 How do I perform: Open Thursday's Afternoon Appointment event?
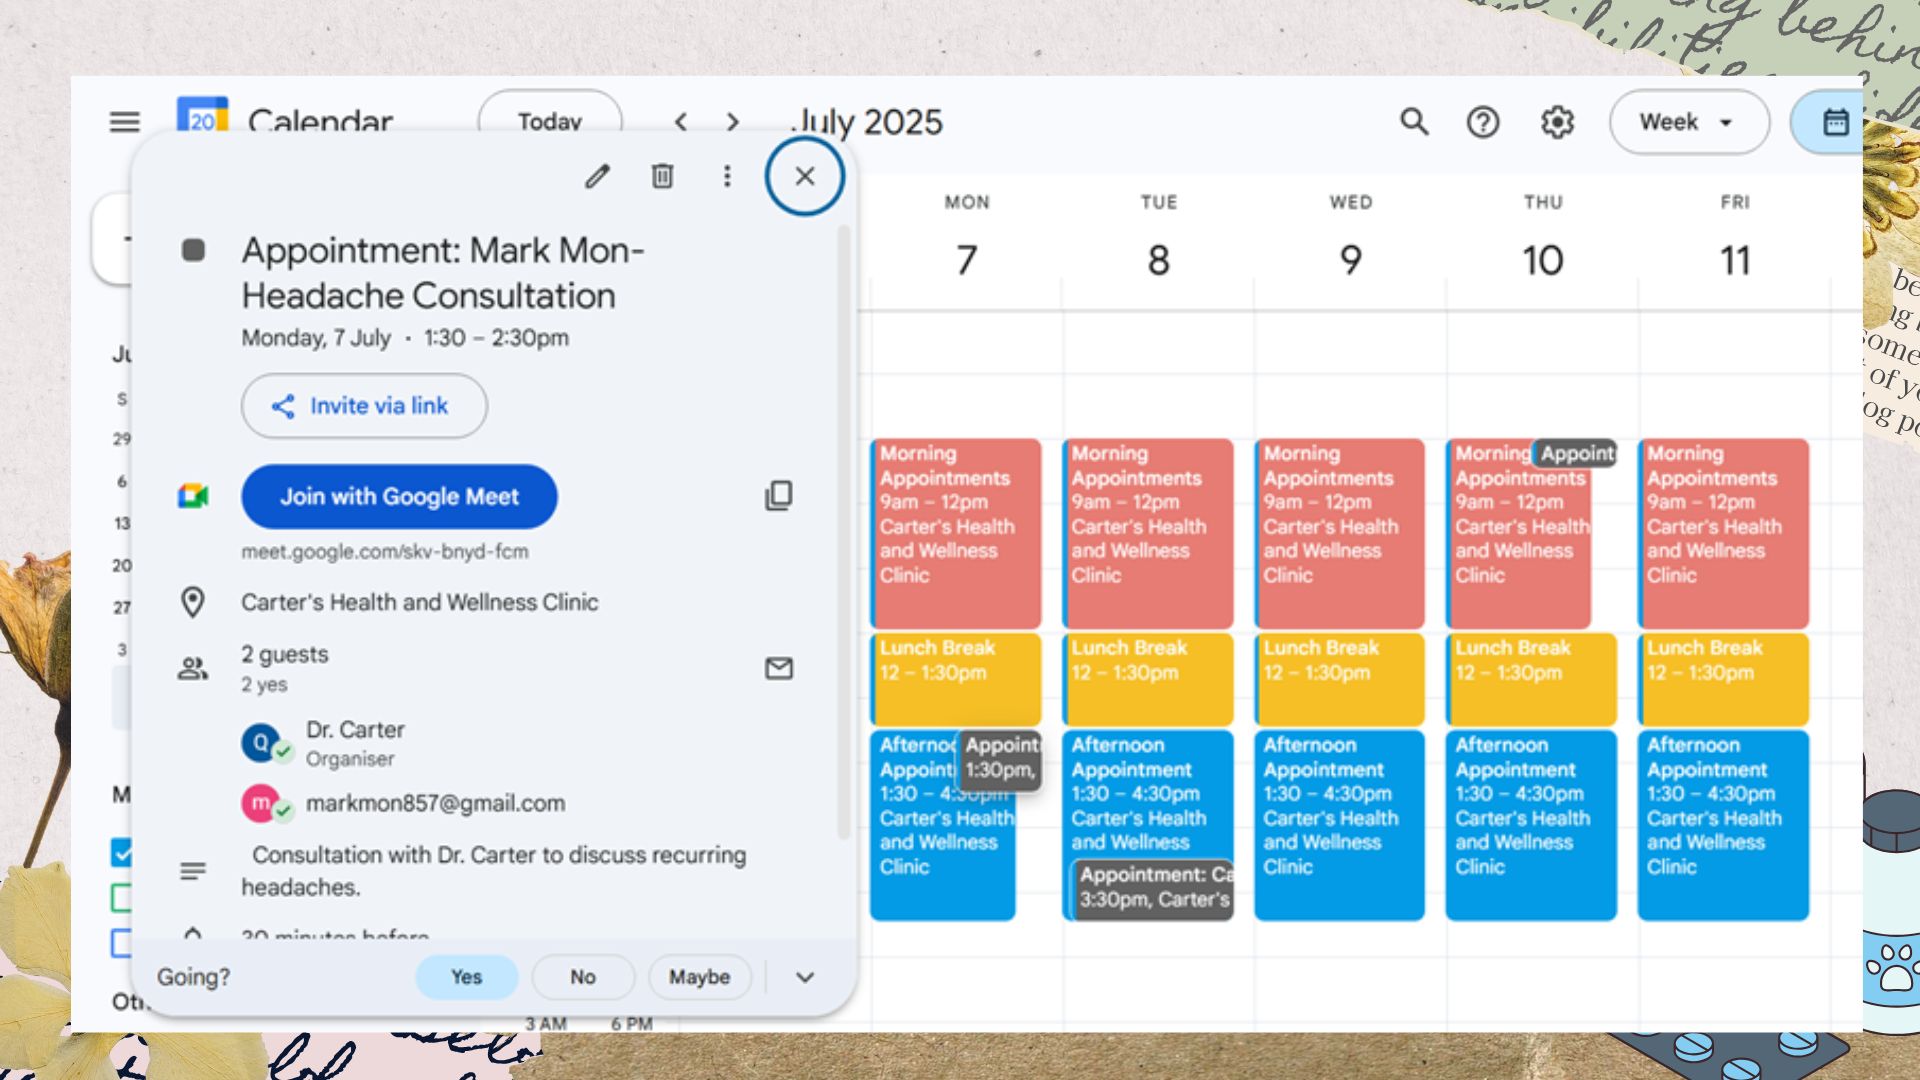click(1531, 825)
